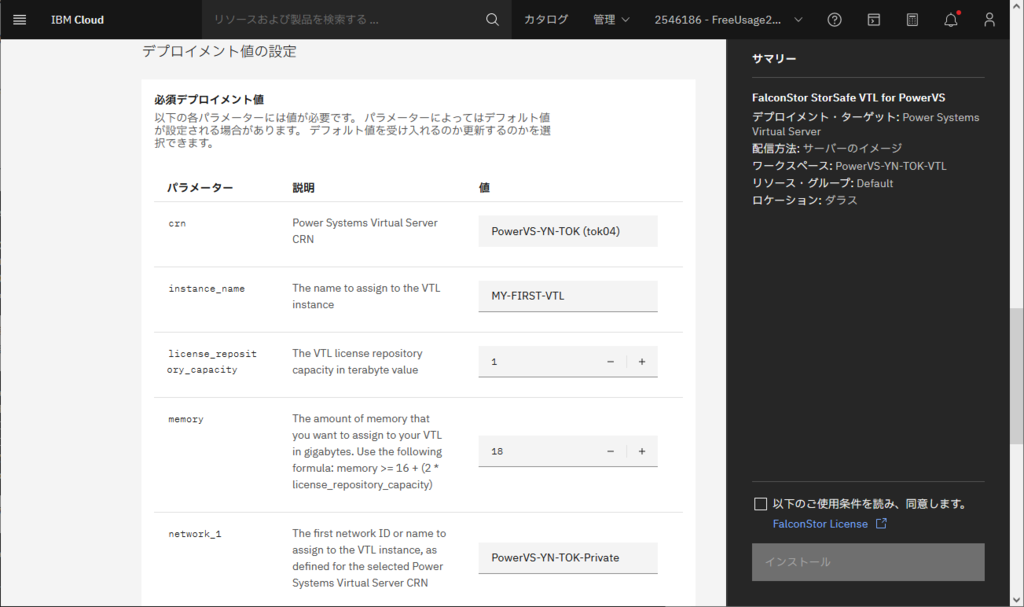1024x607 pixels.
Task: Click Power Systems Virtual Server CRN description
Action: click(x=364, y=231)
